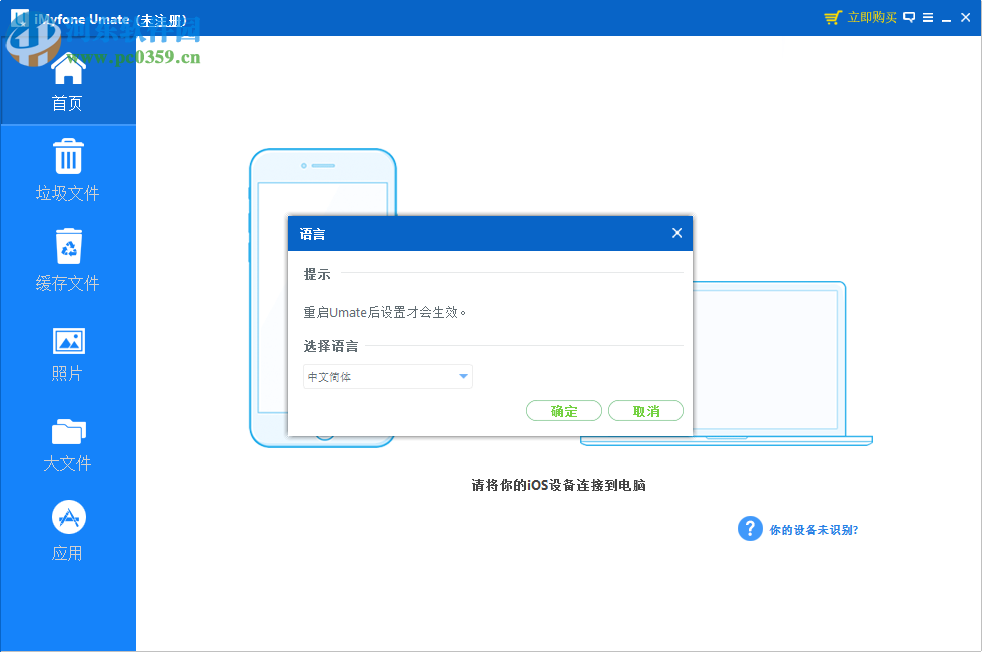982x652 pixels.
Task: Click the question mark help icon
Action: 750,528
